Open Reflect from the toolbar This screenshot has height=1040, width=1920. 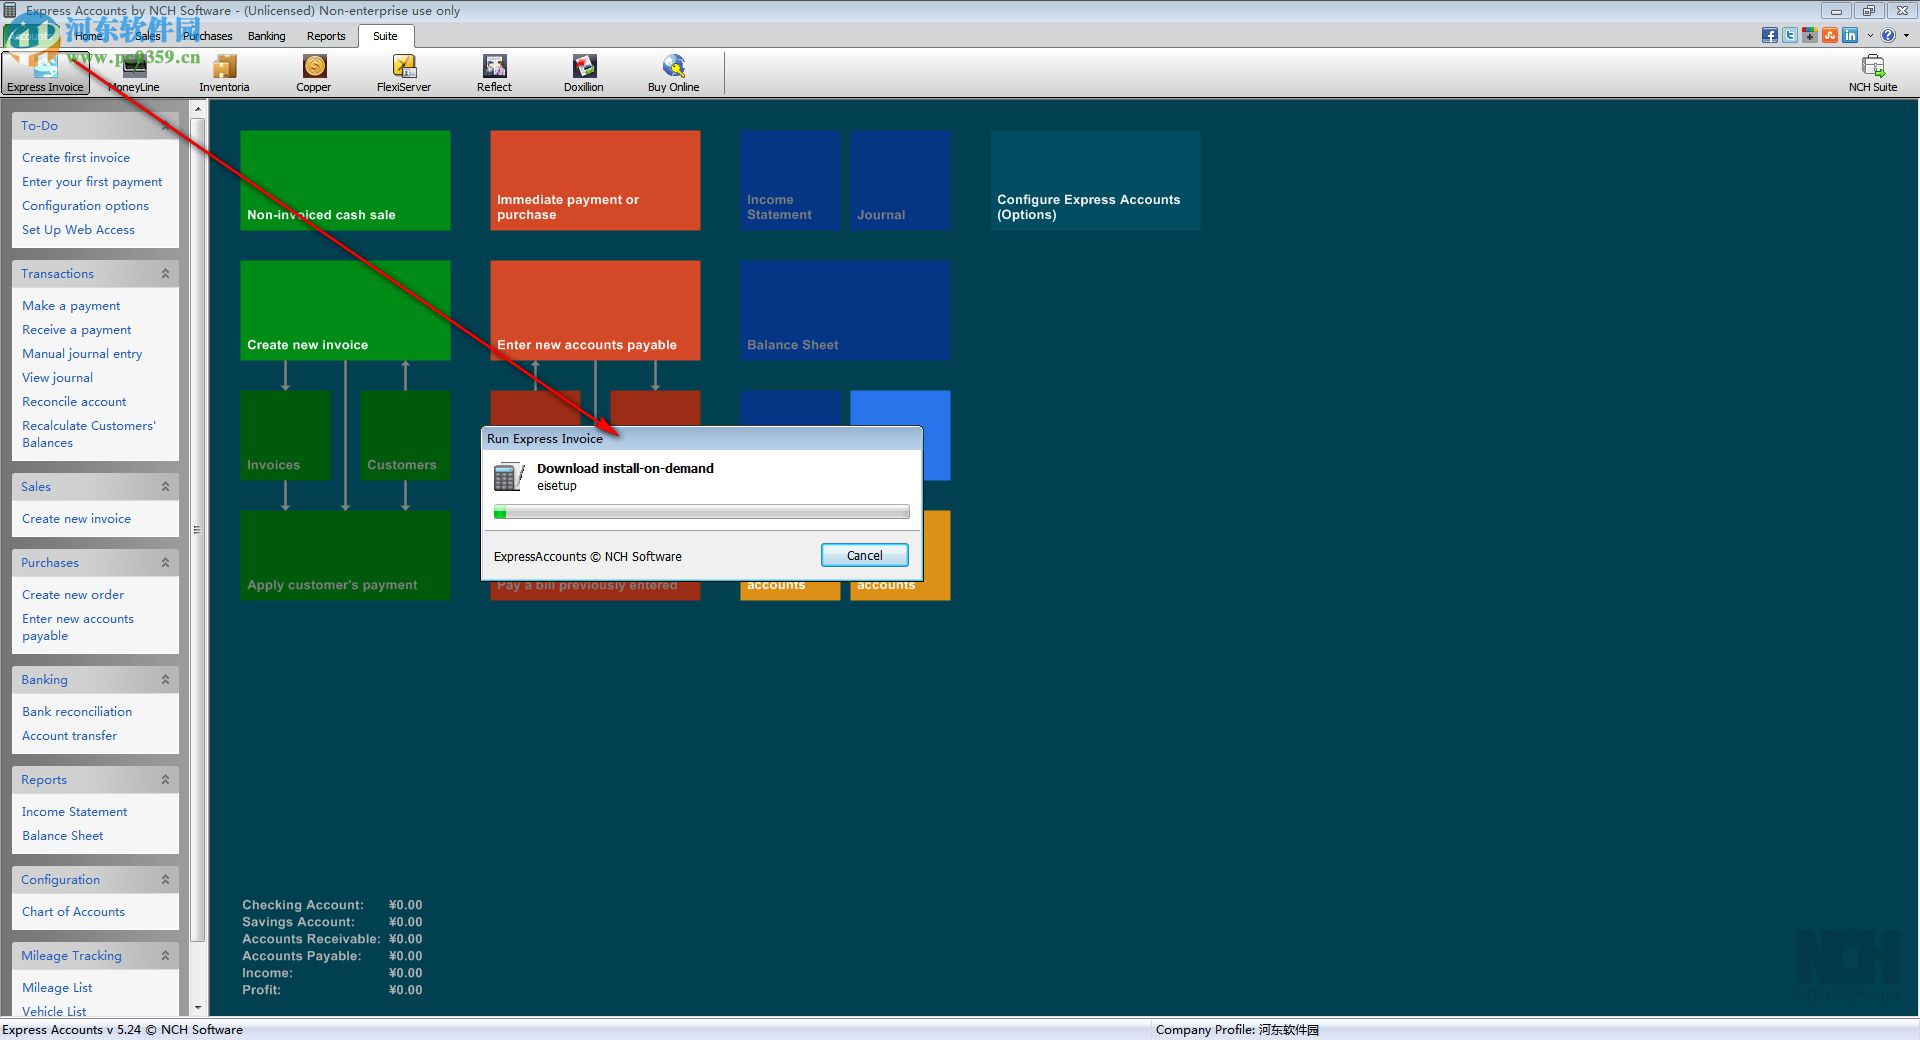[x=494, y=73]
